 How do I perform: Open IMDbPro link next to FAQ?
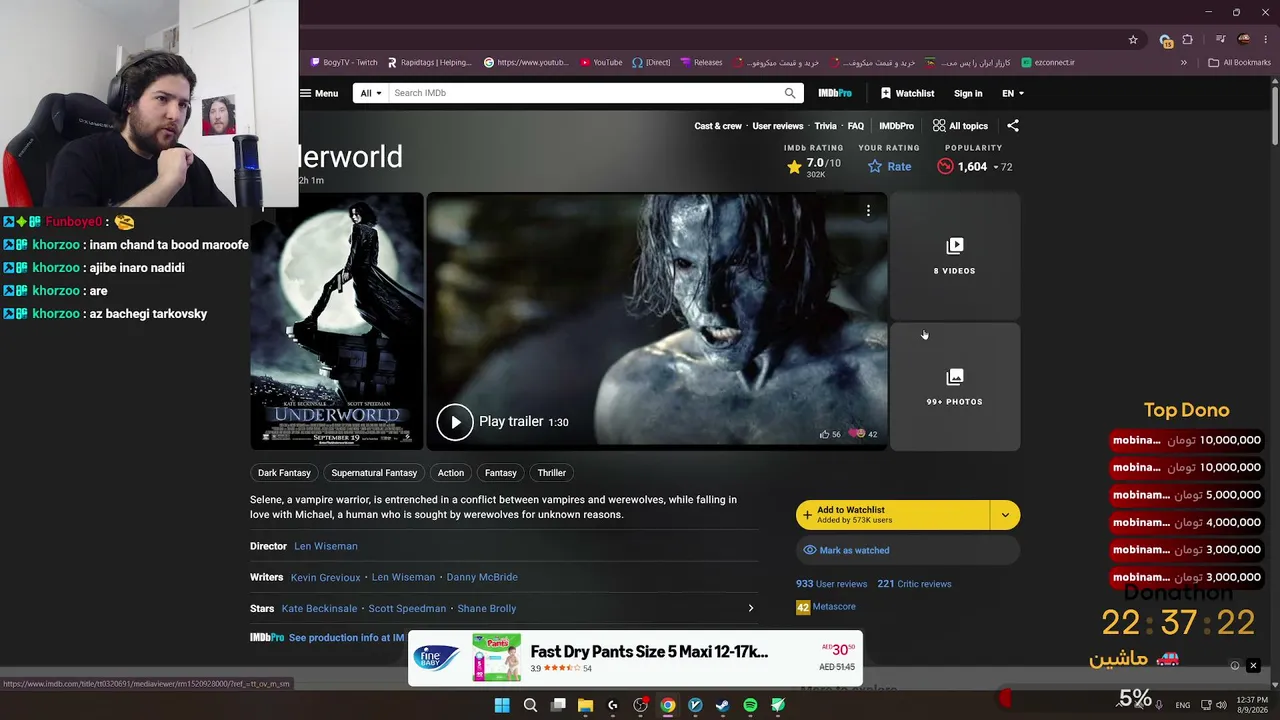[x=896, y=126]
